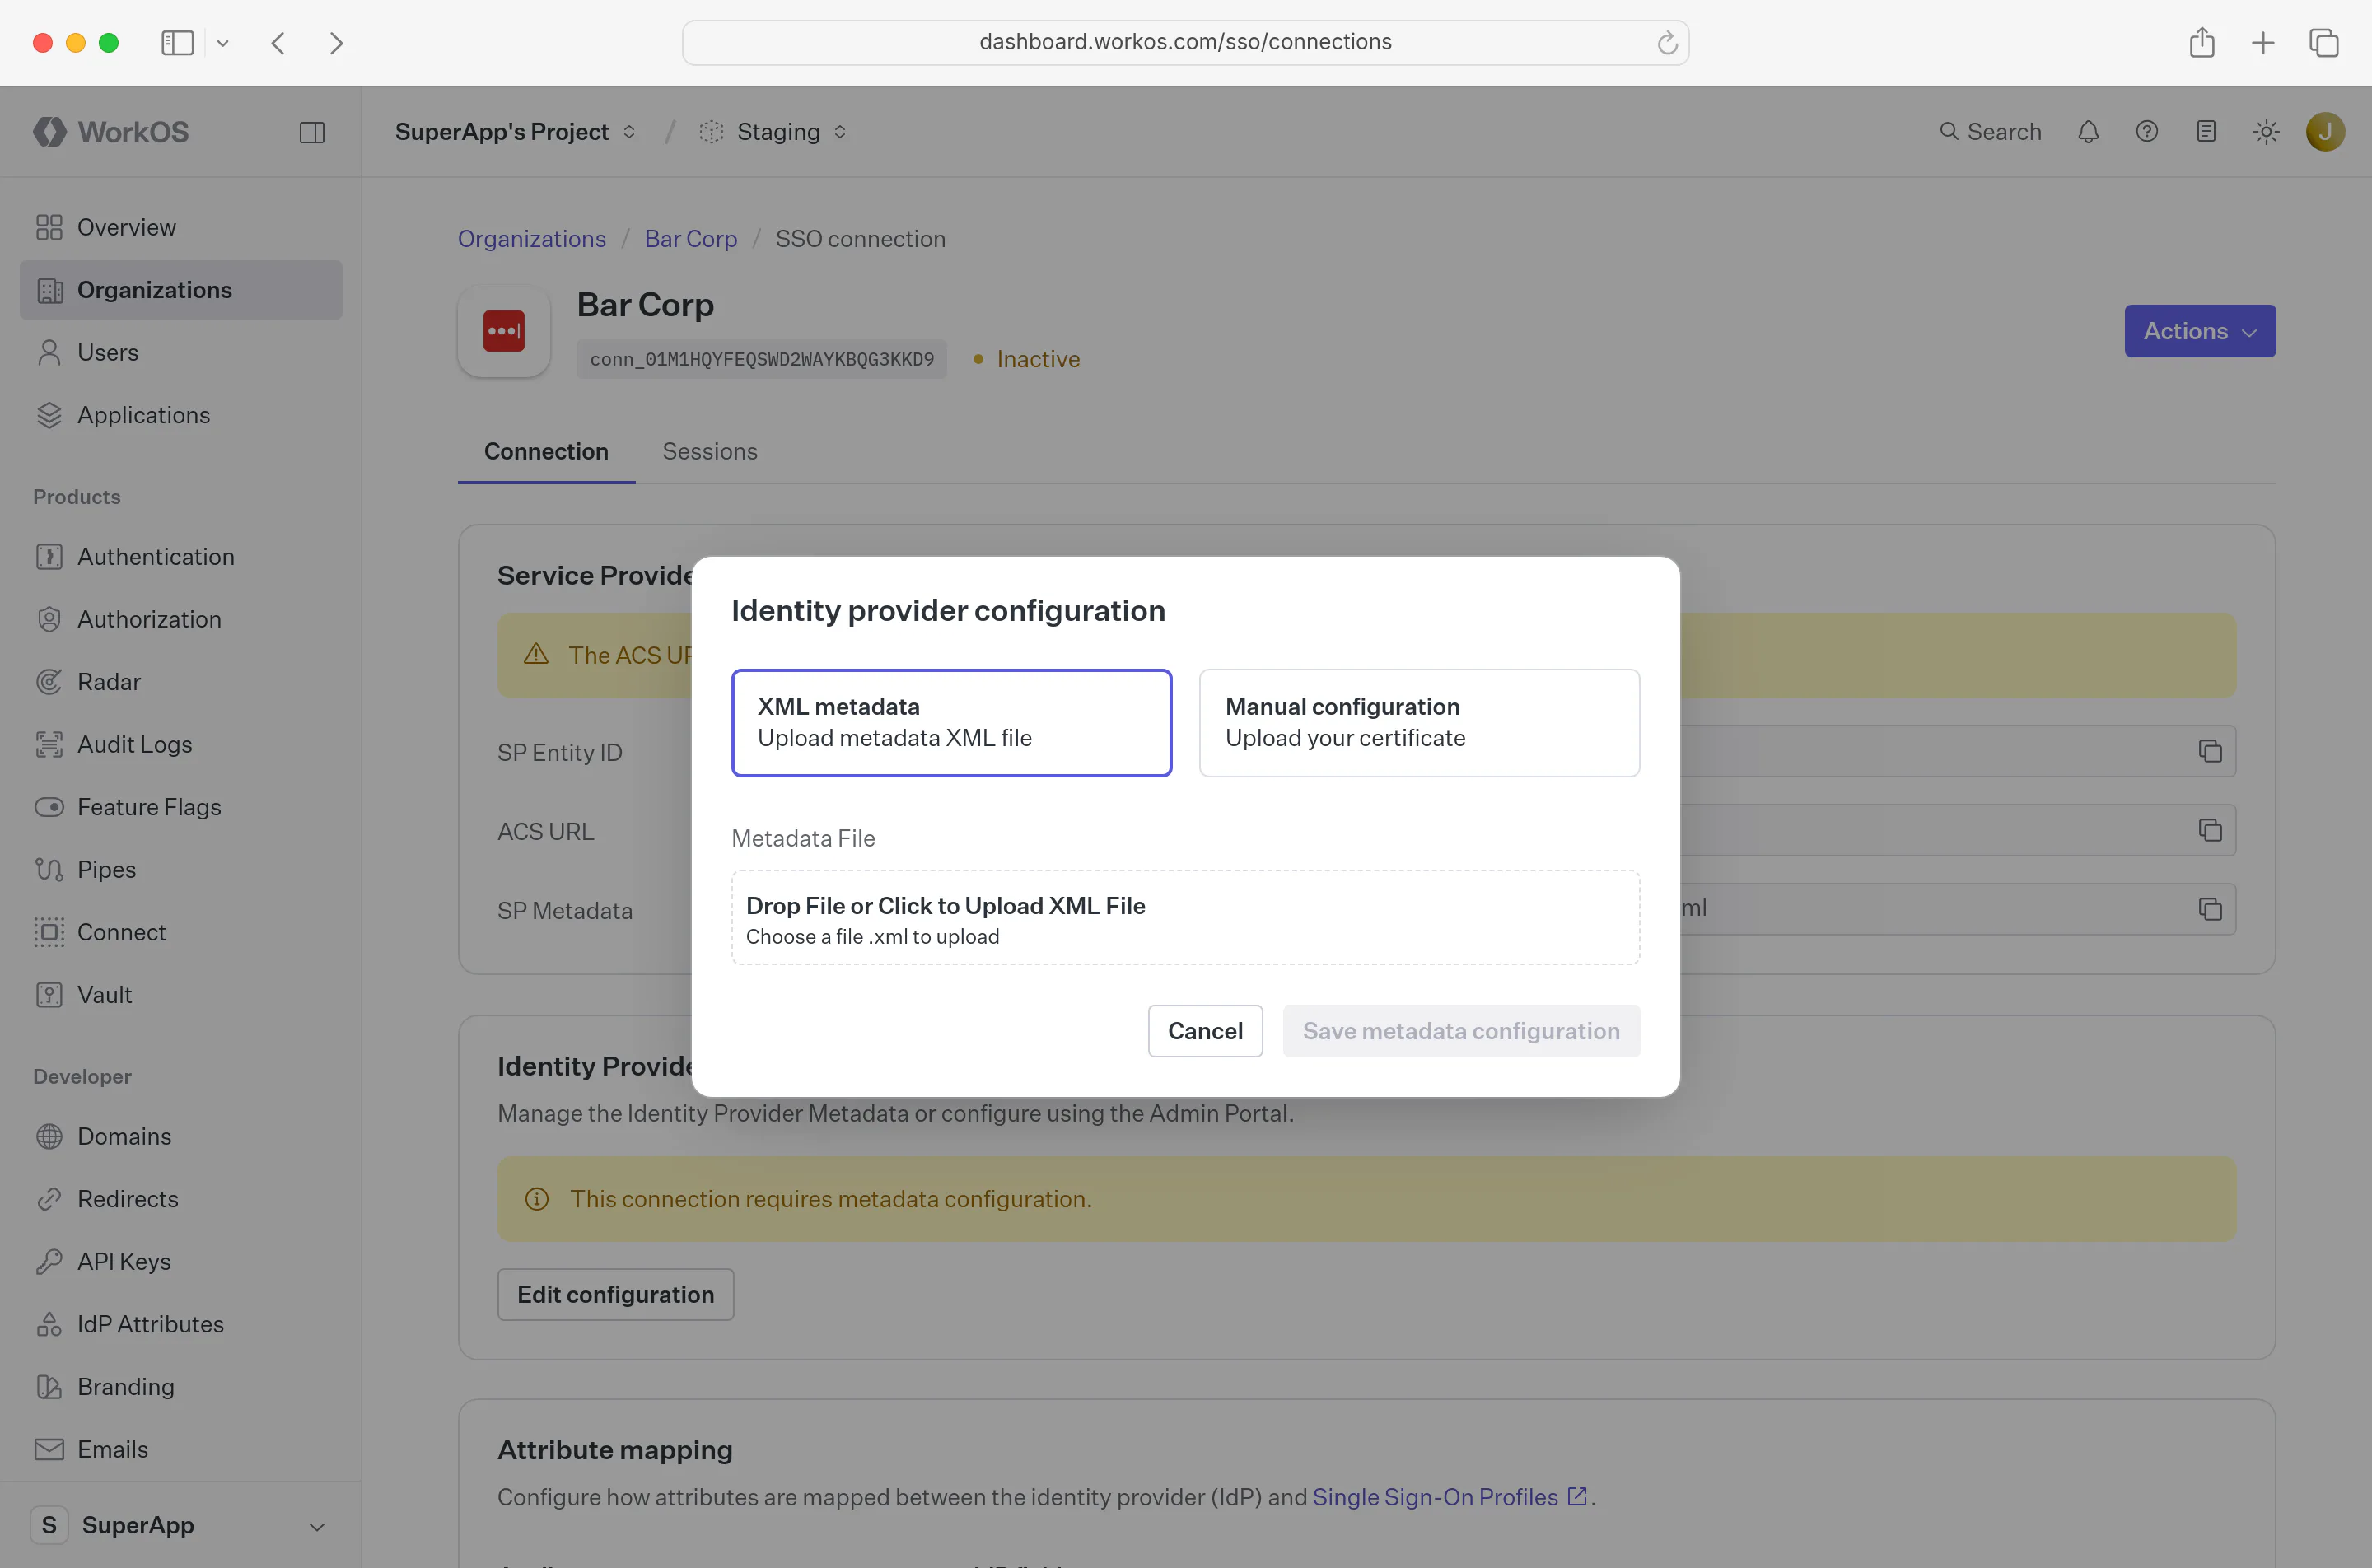
Task: Copy the SP Metadata URL
Action: (x=2210, y=909)
